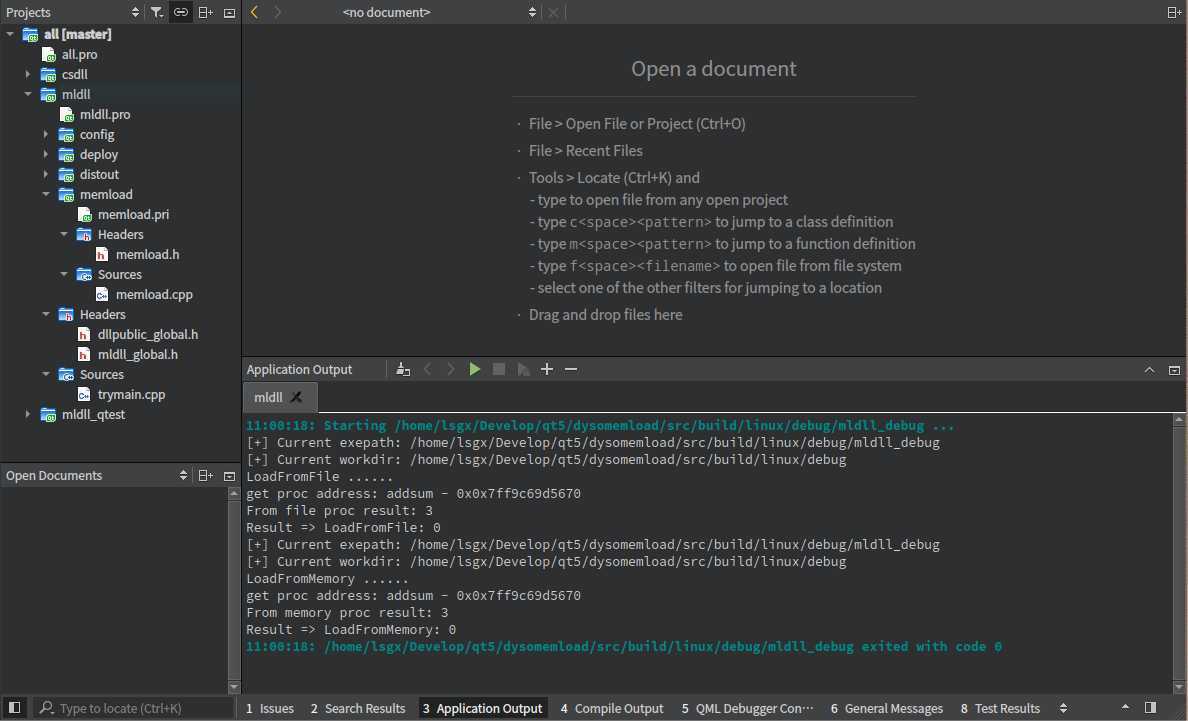Screen dimensions: 1188x721
Task: Close the Projects sidebar panel
Action: click(230, 13)
